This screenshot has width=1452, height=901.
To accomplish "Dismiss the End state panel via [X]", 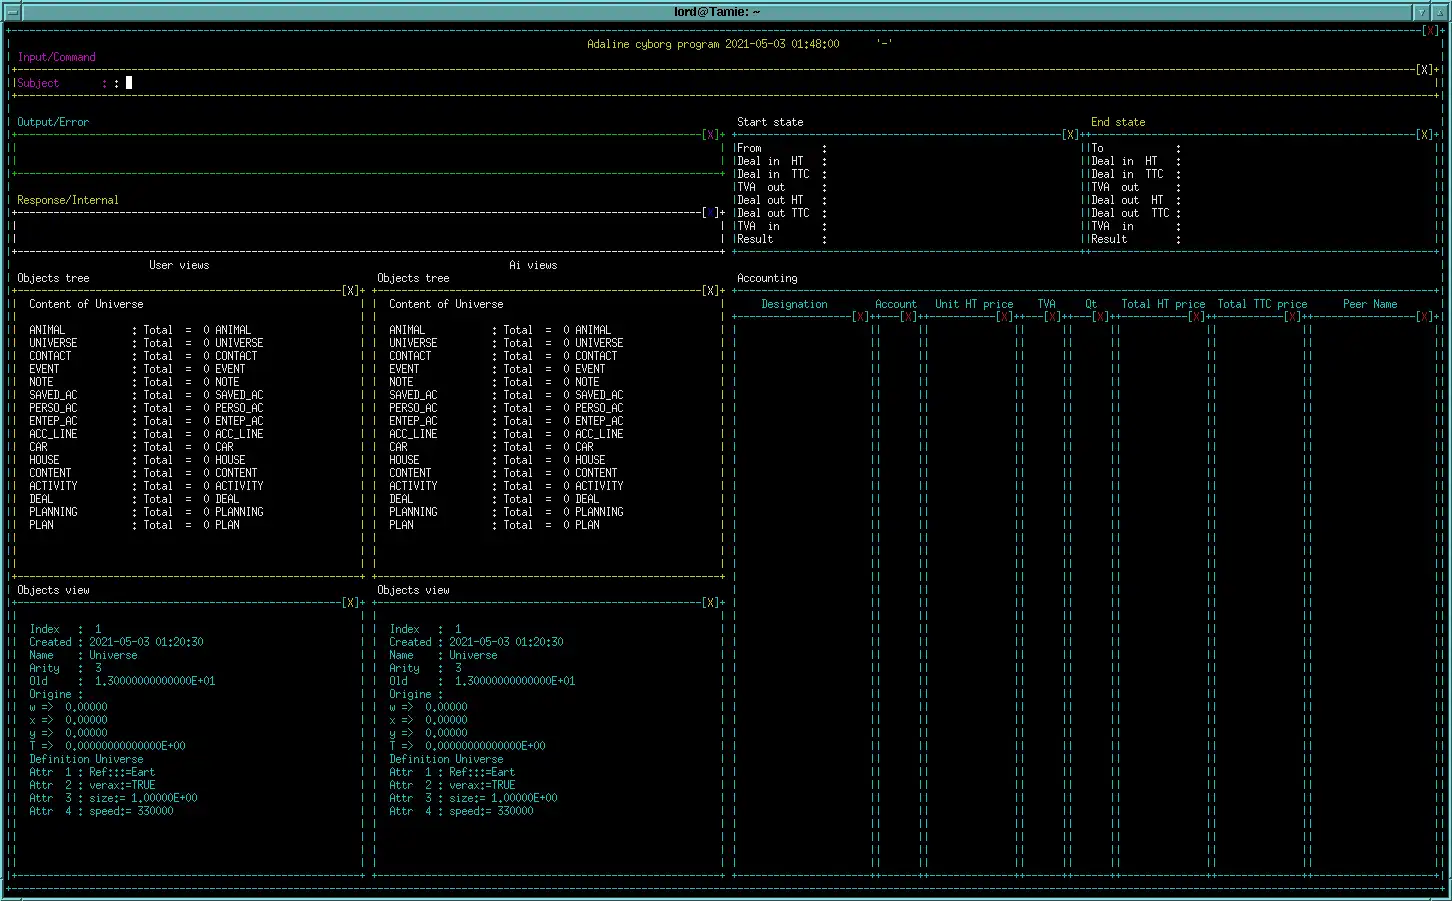I will click(x=1424, y=135).
